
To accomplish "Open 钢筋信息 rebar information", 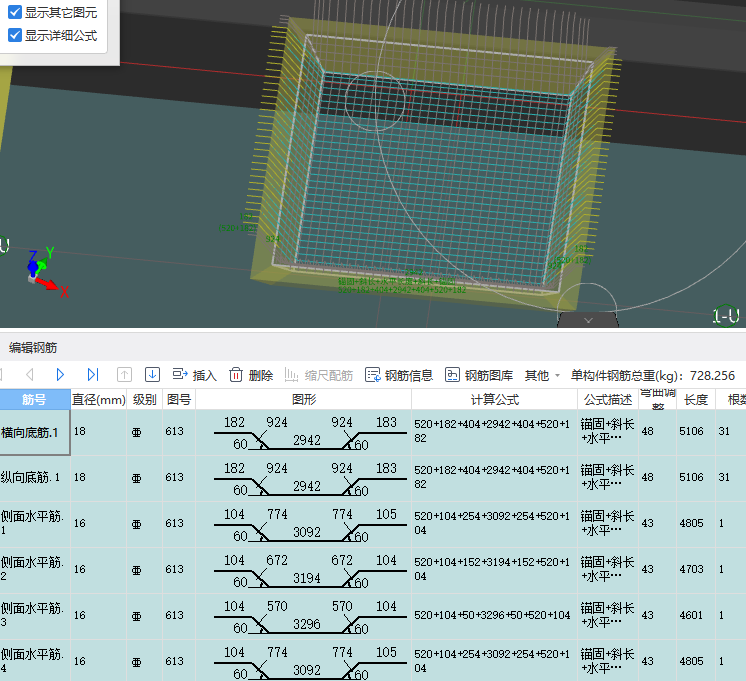I will (399, 375).
